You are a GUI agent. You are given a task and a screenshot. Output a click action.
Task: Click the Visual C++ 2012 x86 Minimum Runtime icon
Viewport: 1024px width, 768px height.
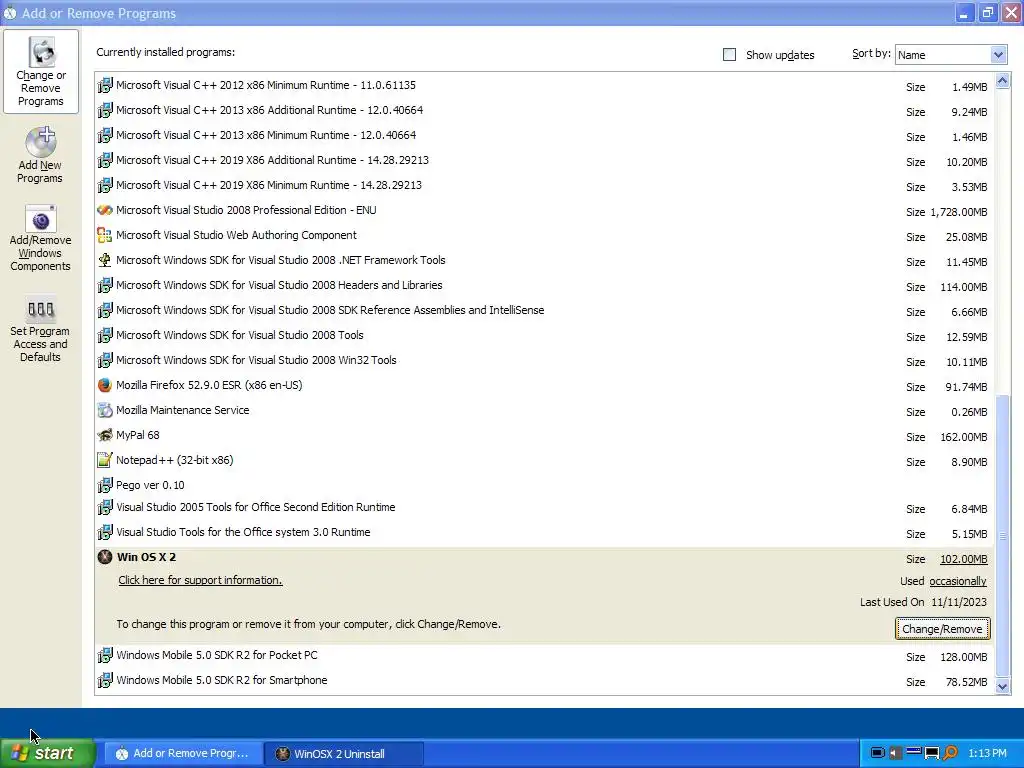(x=104, y=85)
